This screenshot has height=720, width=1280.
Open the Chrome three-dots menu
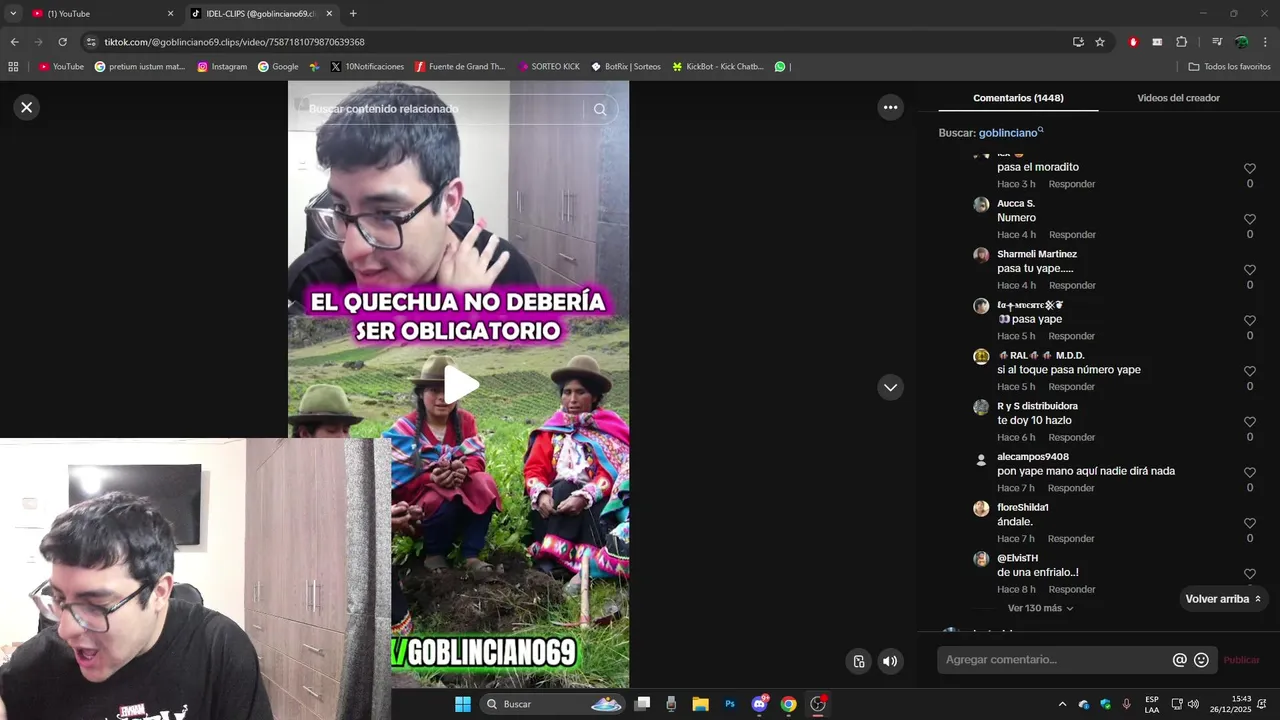point(1265,42)
